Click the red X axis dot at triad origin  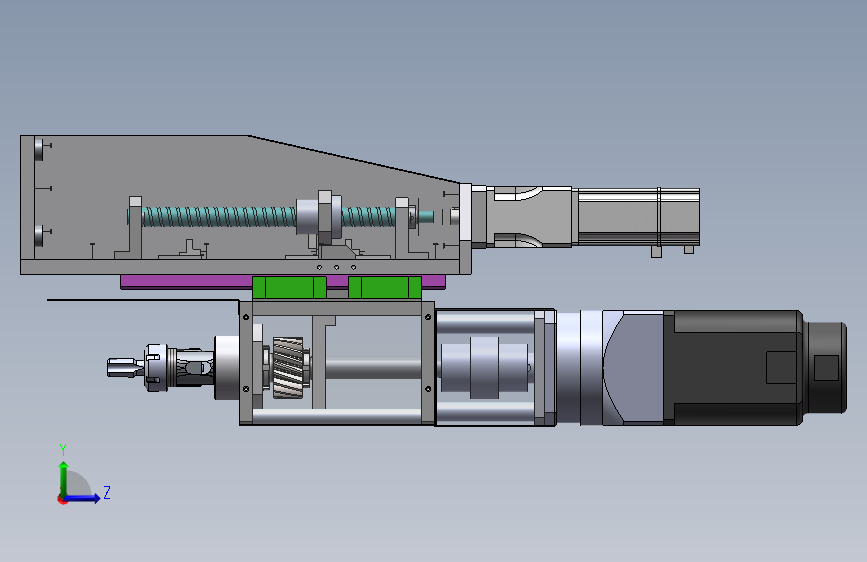click(62, 499)
